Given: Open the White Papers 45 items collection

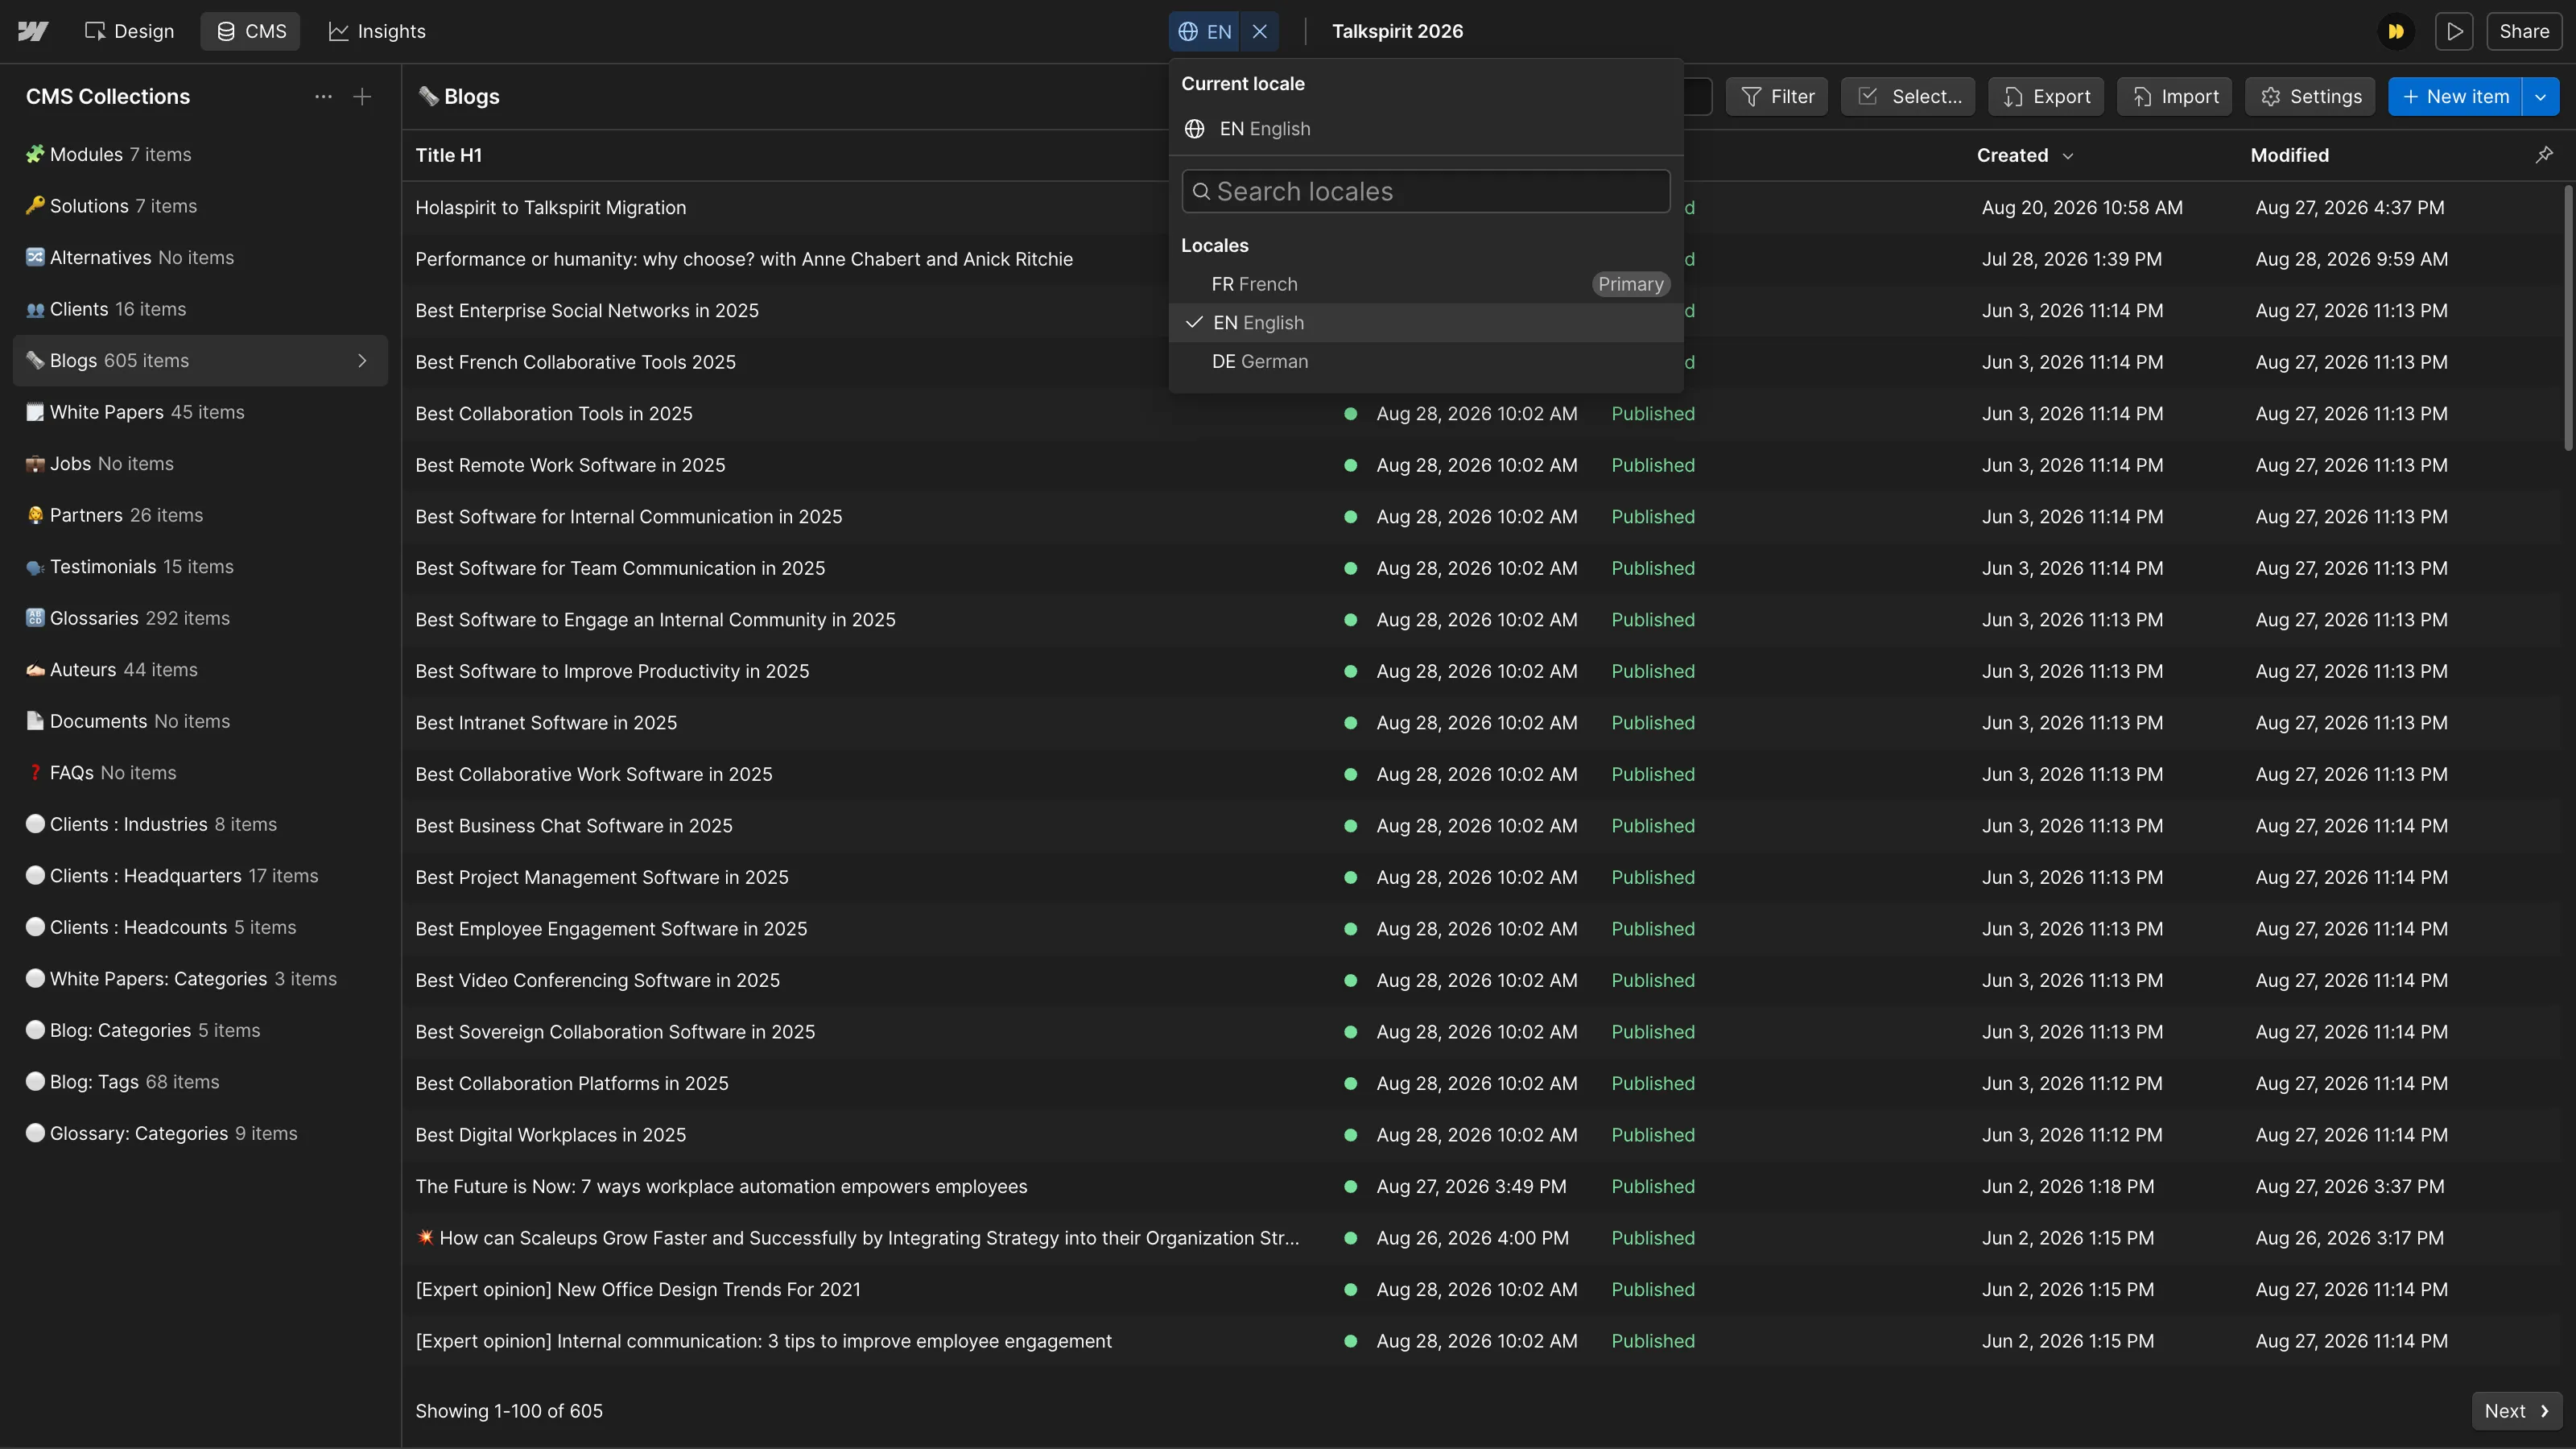Looking at the screenshot, I should pos(200,412).
